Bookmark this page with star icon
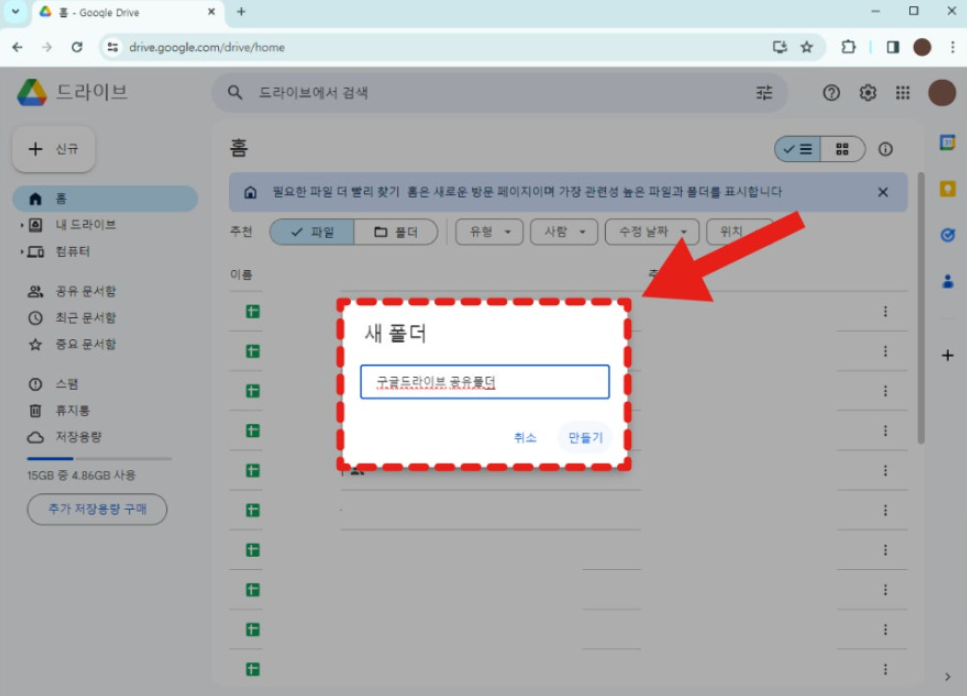Screen dimensions: 967x696 (806, 47)
